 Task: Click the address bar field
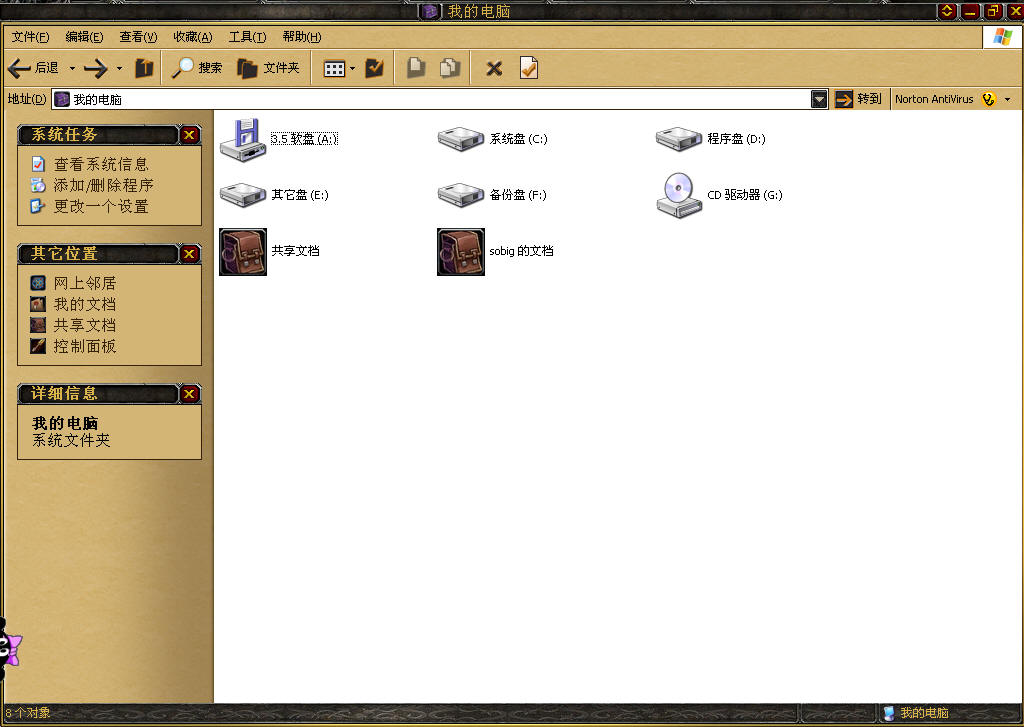(431, 99)
